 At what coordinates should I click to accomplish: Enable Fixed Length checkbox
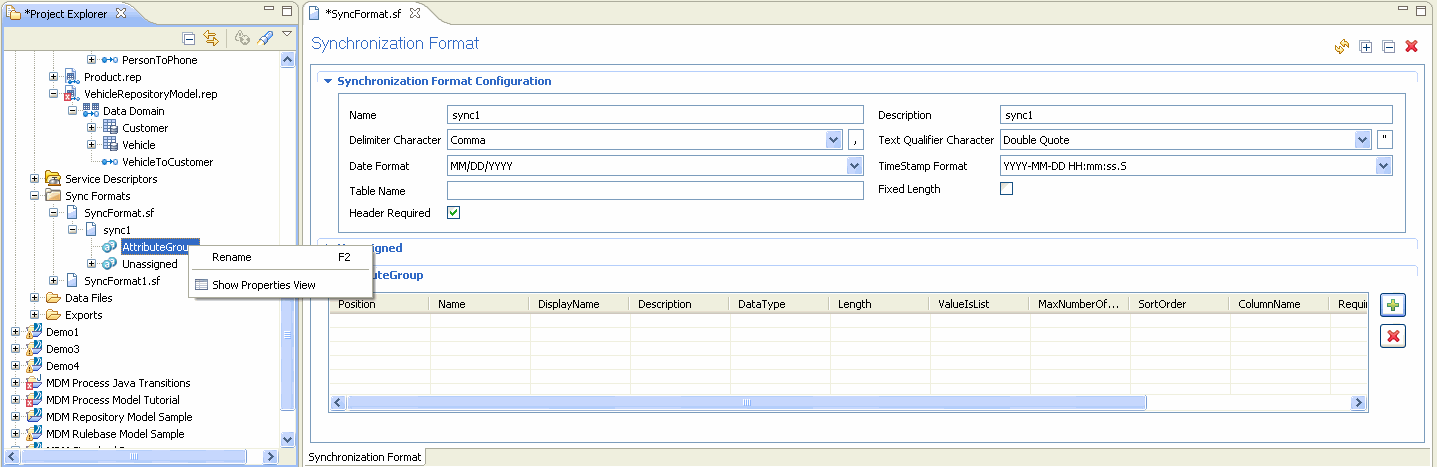click(x=1007, y=189)
